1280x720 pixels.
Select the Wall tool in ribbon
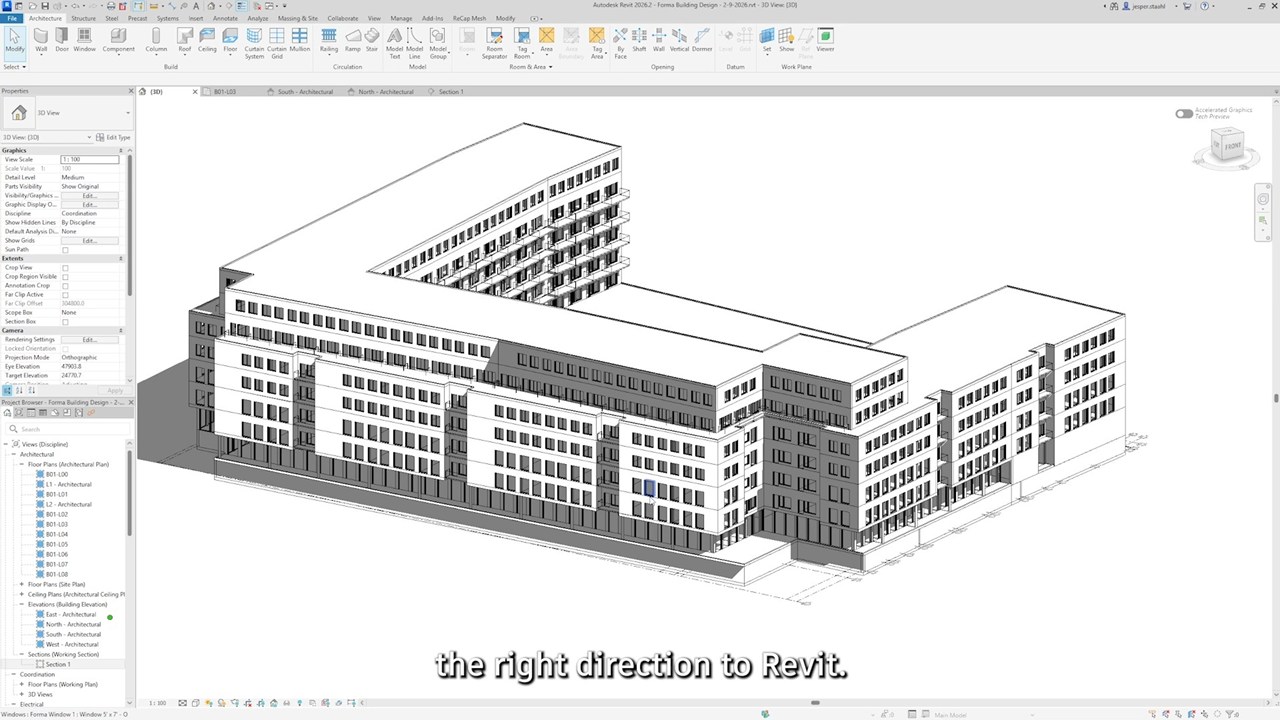[41, 40]
